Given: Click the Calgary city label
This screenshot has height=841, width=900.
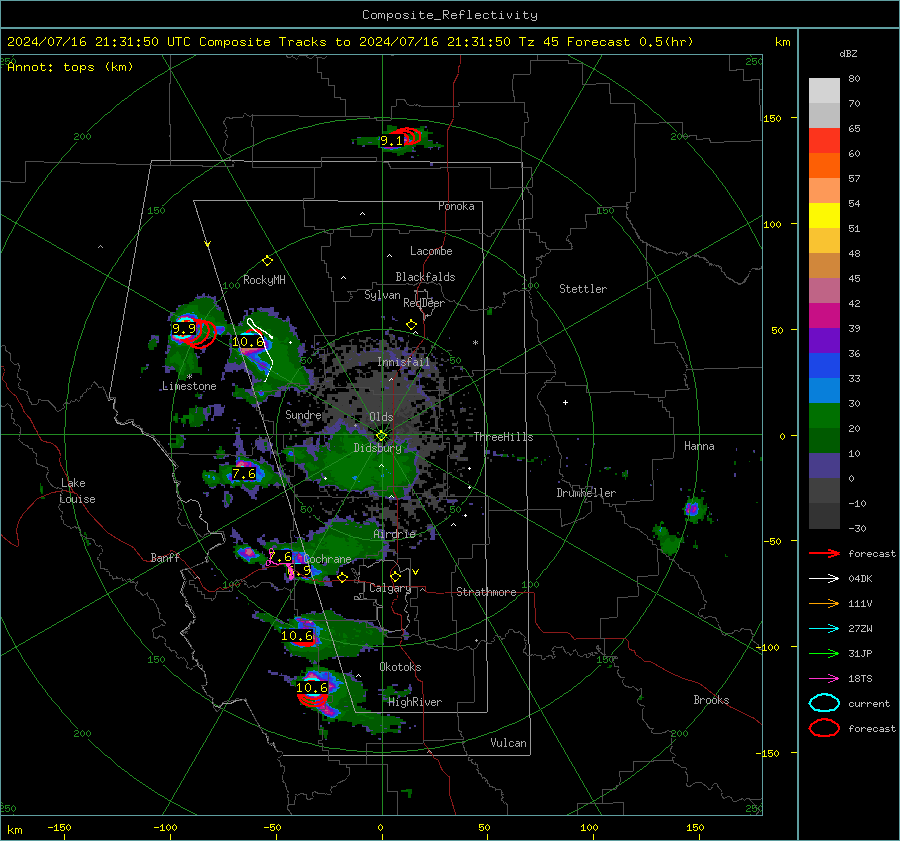Looking at the screenshot, I should tap(390, 588).
